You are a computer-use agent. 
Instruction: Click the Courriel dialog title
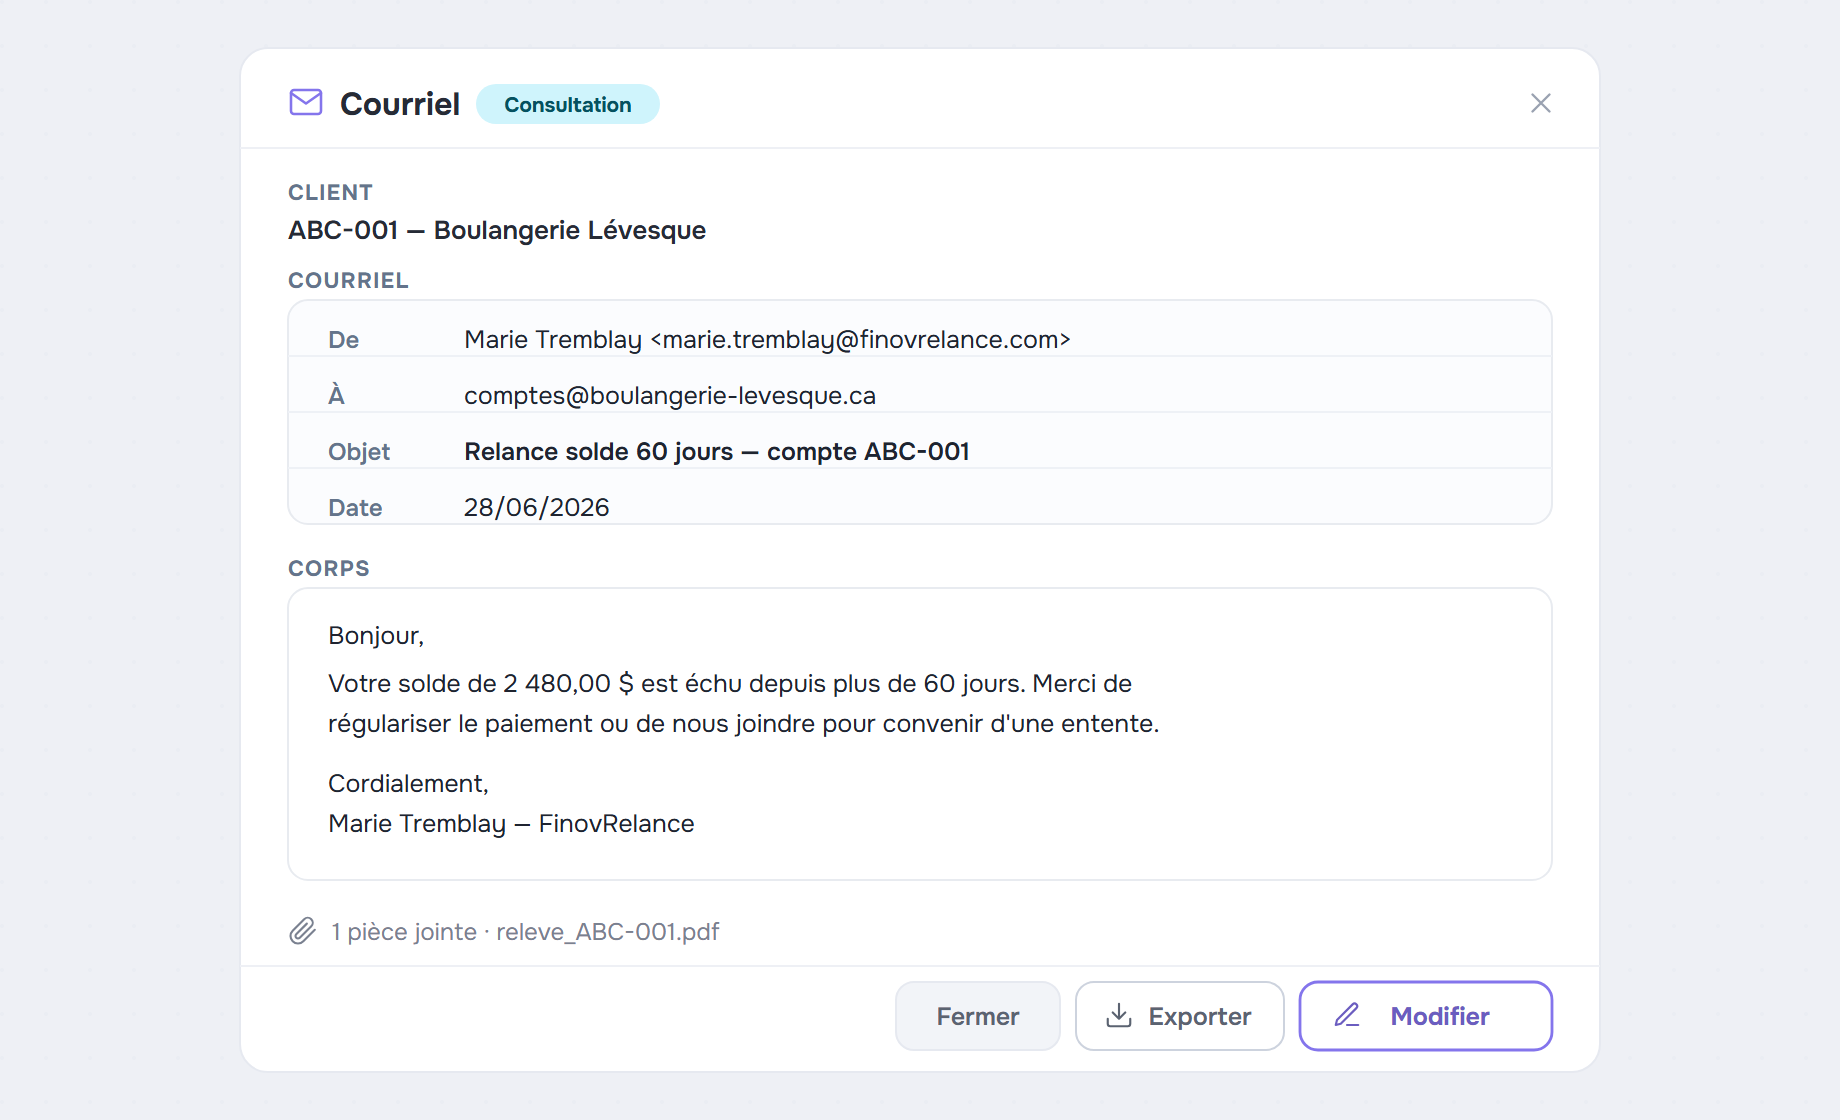(x=400, y=104)
